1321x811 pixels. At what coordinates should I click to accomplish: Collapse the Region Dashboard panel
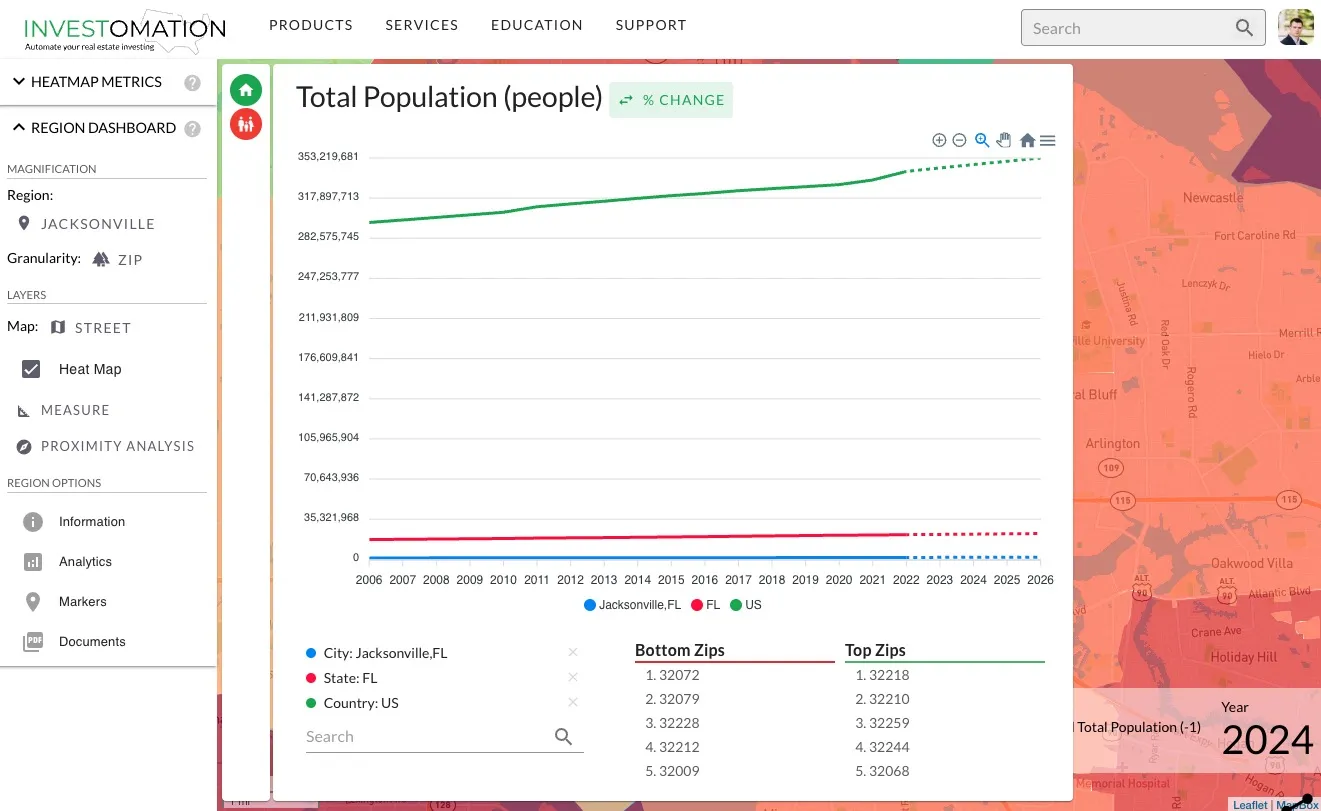click(x=18, y=127)
